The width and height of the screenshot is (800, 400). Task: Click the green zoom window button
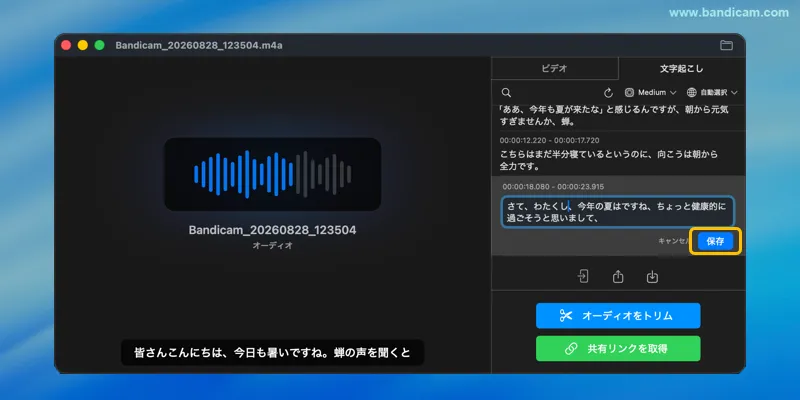[99, 45]
